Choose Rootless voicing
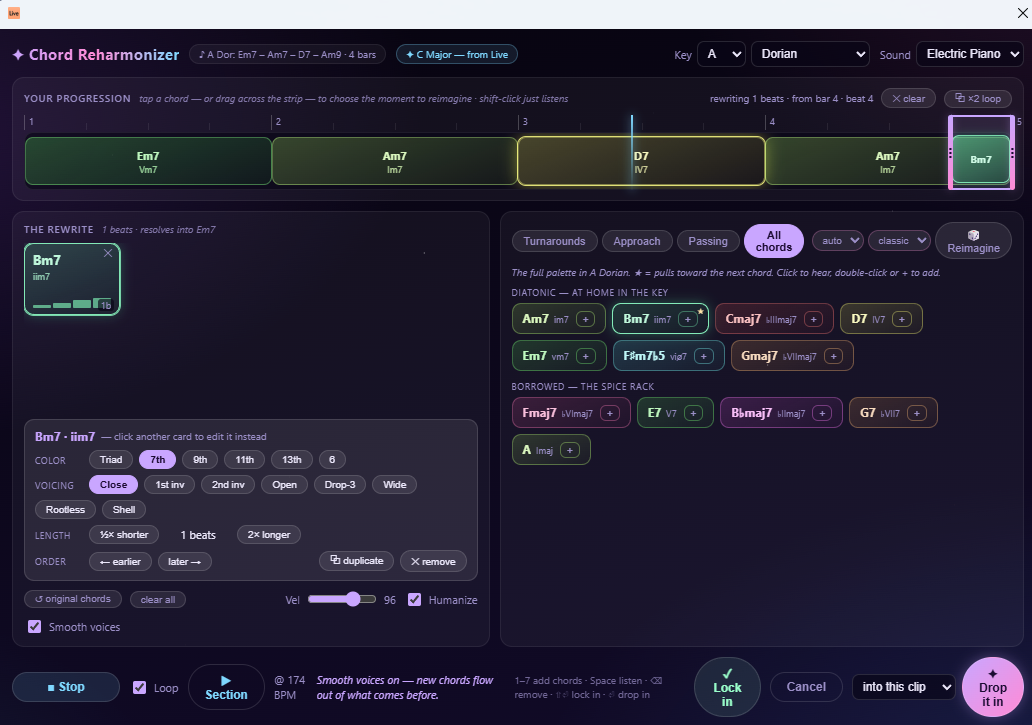1032x725 pixels. click(65, 510)
